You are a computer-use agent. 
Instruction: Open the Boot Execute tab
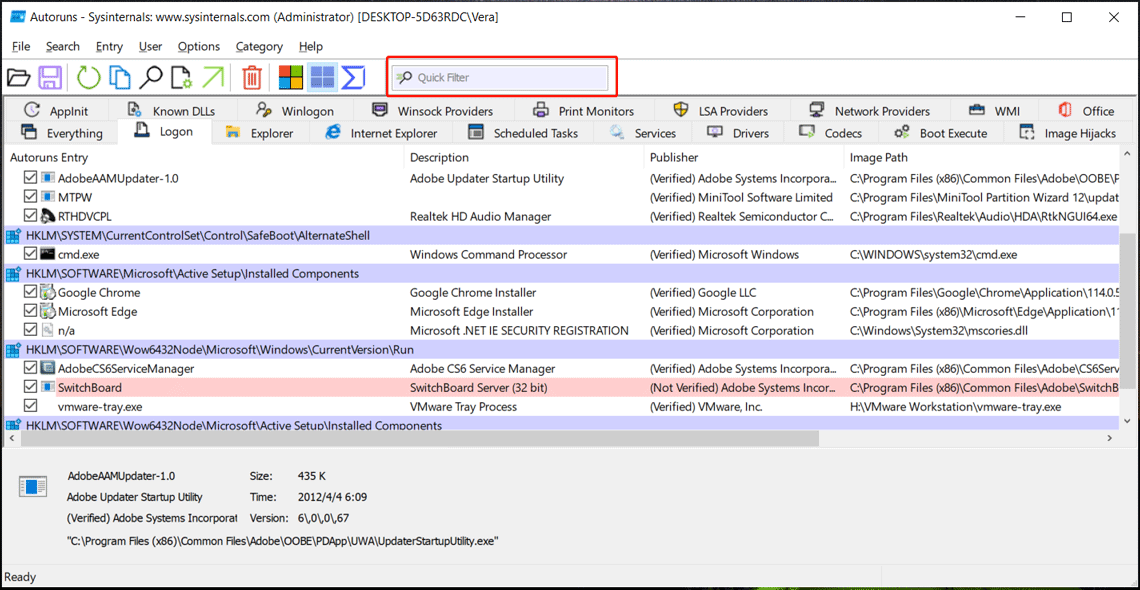(x=941, y=133)
